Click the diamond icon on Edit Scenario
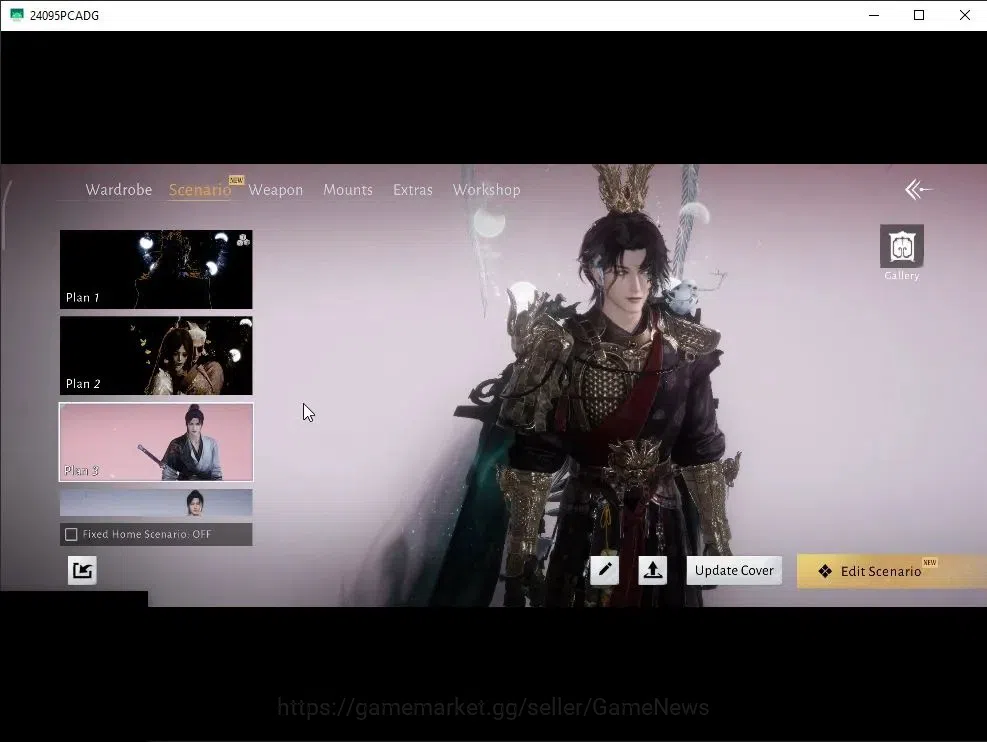 825,571
